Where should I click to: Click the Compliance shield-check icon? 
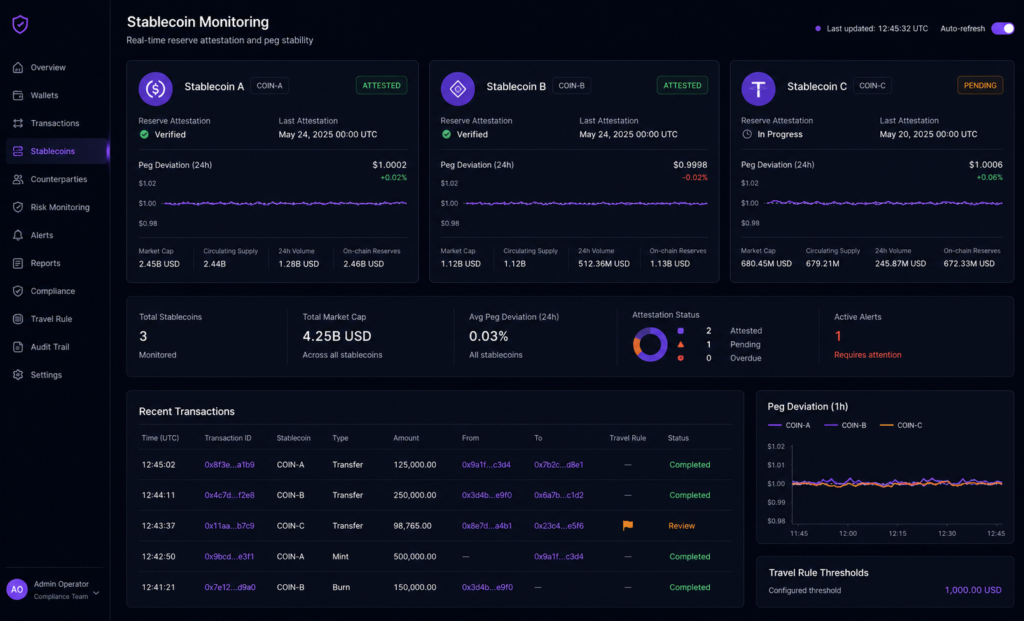point(18,291)
